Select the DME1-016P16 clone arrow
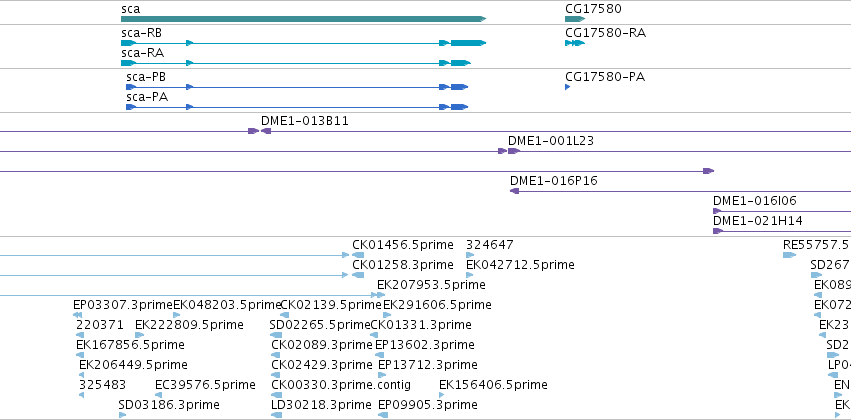 pos(515,191)
